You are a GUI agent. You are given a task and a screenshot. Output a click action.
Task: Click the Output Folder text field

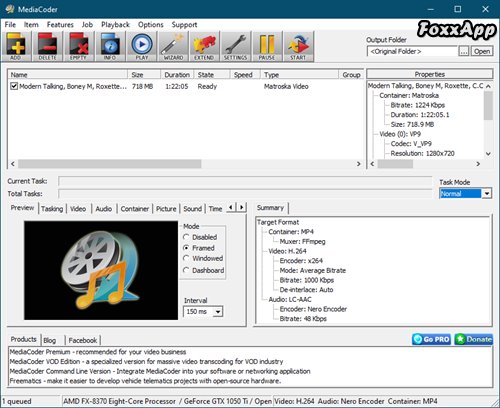click(413, 51)
